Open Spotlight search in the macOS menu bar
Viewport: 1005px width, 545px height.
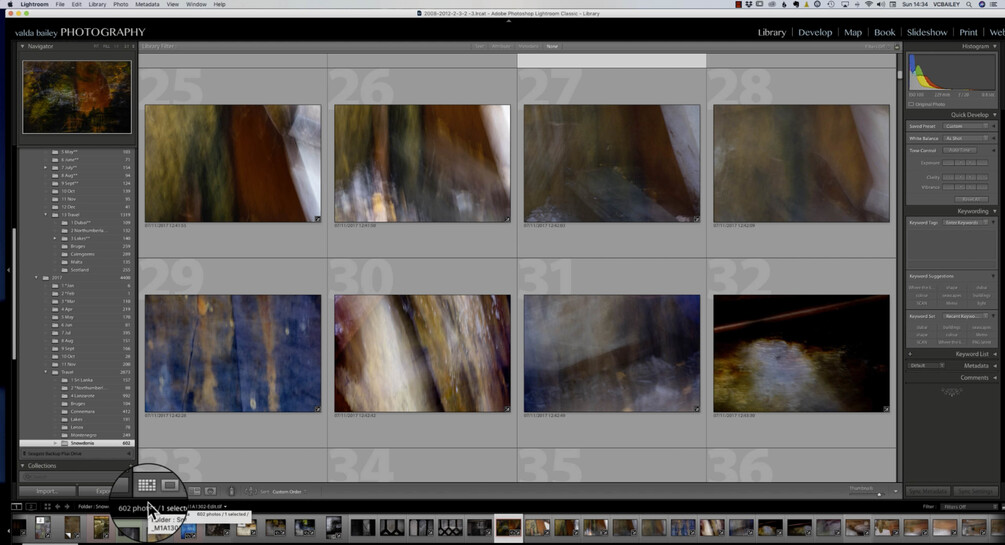point(968,4)
